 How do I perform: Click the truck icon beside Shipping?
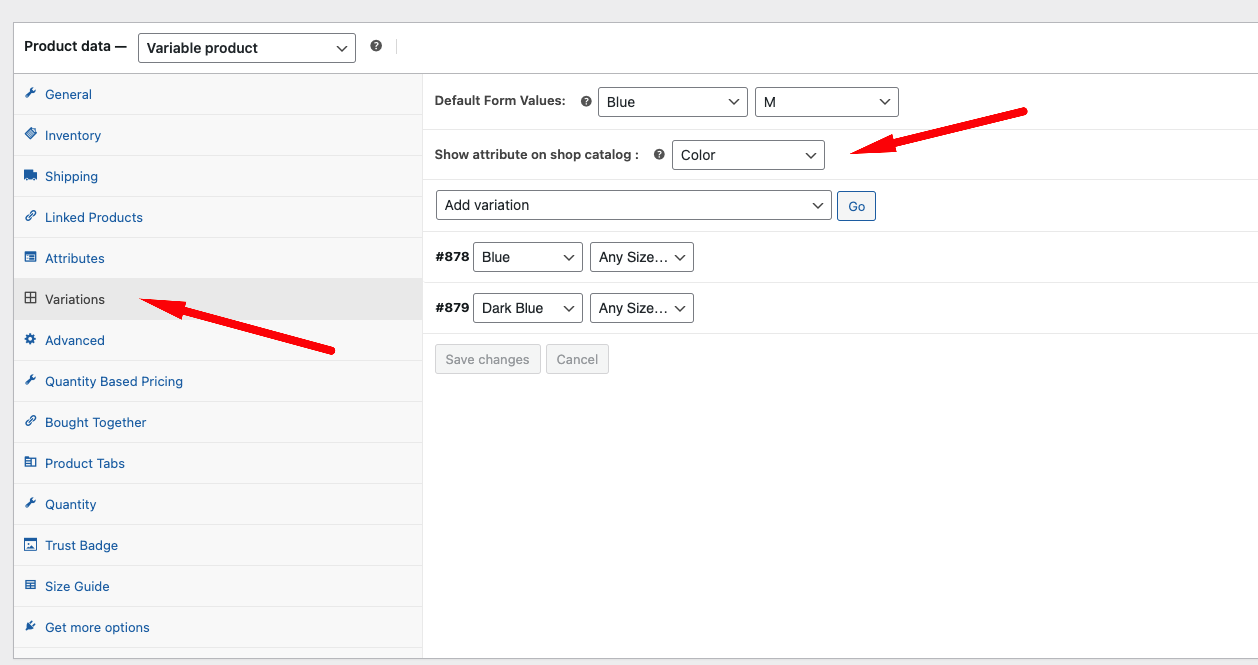[x=31, y=176]
